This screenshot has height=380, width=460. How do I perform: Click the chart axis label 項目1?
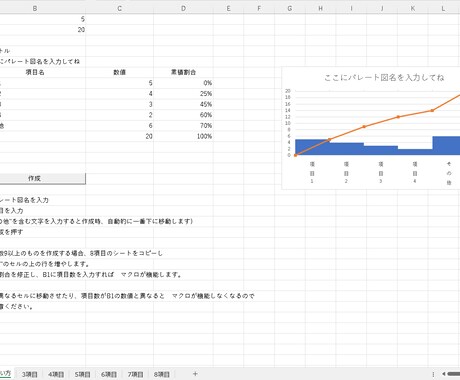(312, 172)
